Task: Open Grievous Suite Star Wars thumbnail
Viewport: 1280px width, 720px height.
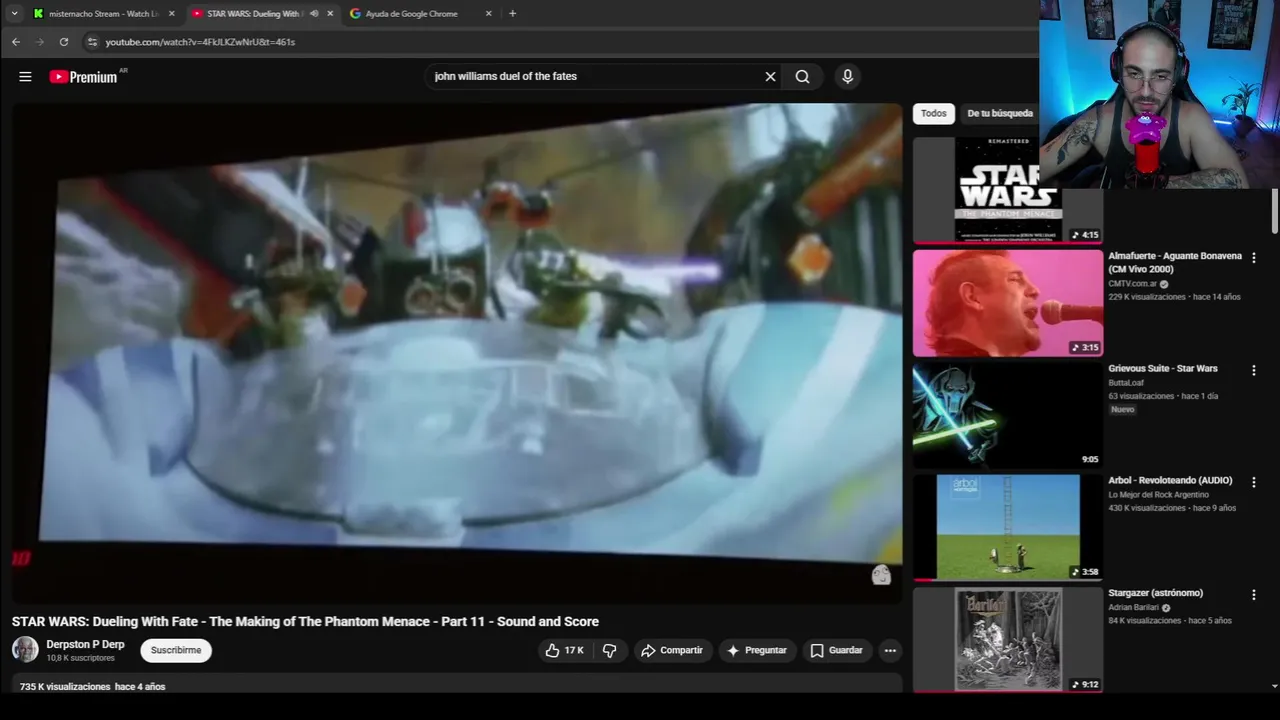Action: 1008,415
